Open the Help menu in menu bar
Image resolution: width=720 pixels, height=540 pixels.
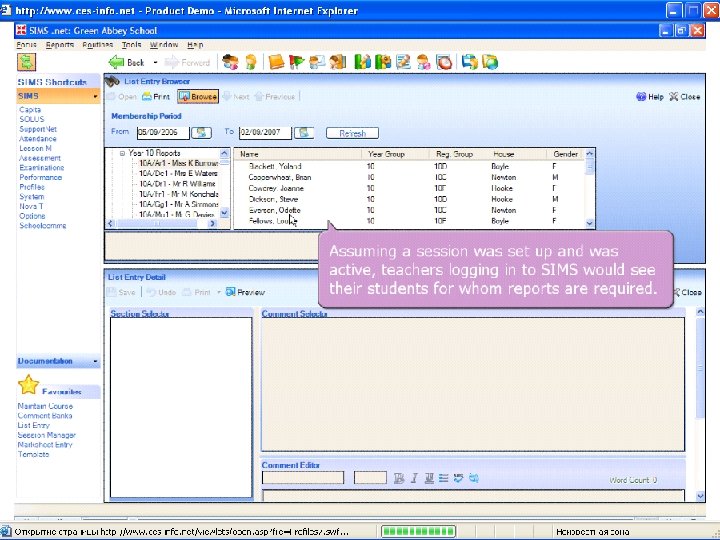click(x=195, y=45)
